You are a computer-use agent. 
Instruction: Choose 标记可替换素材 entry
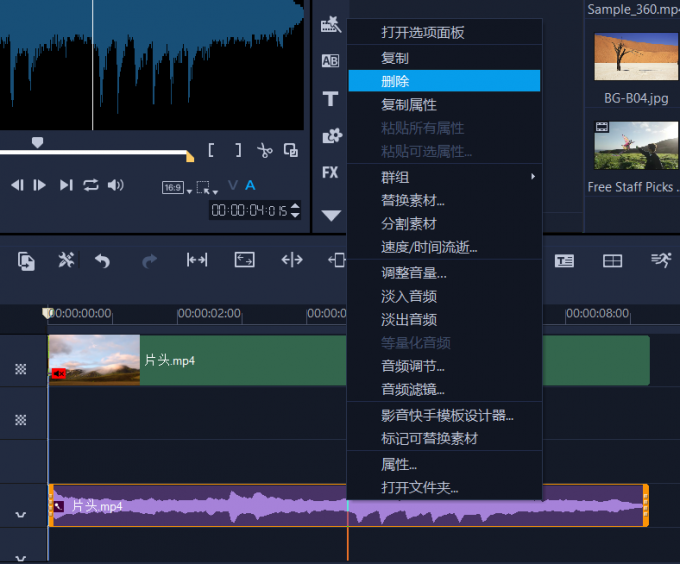coord(445,438)
